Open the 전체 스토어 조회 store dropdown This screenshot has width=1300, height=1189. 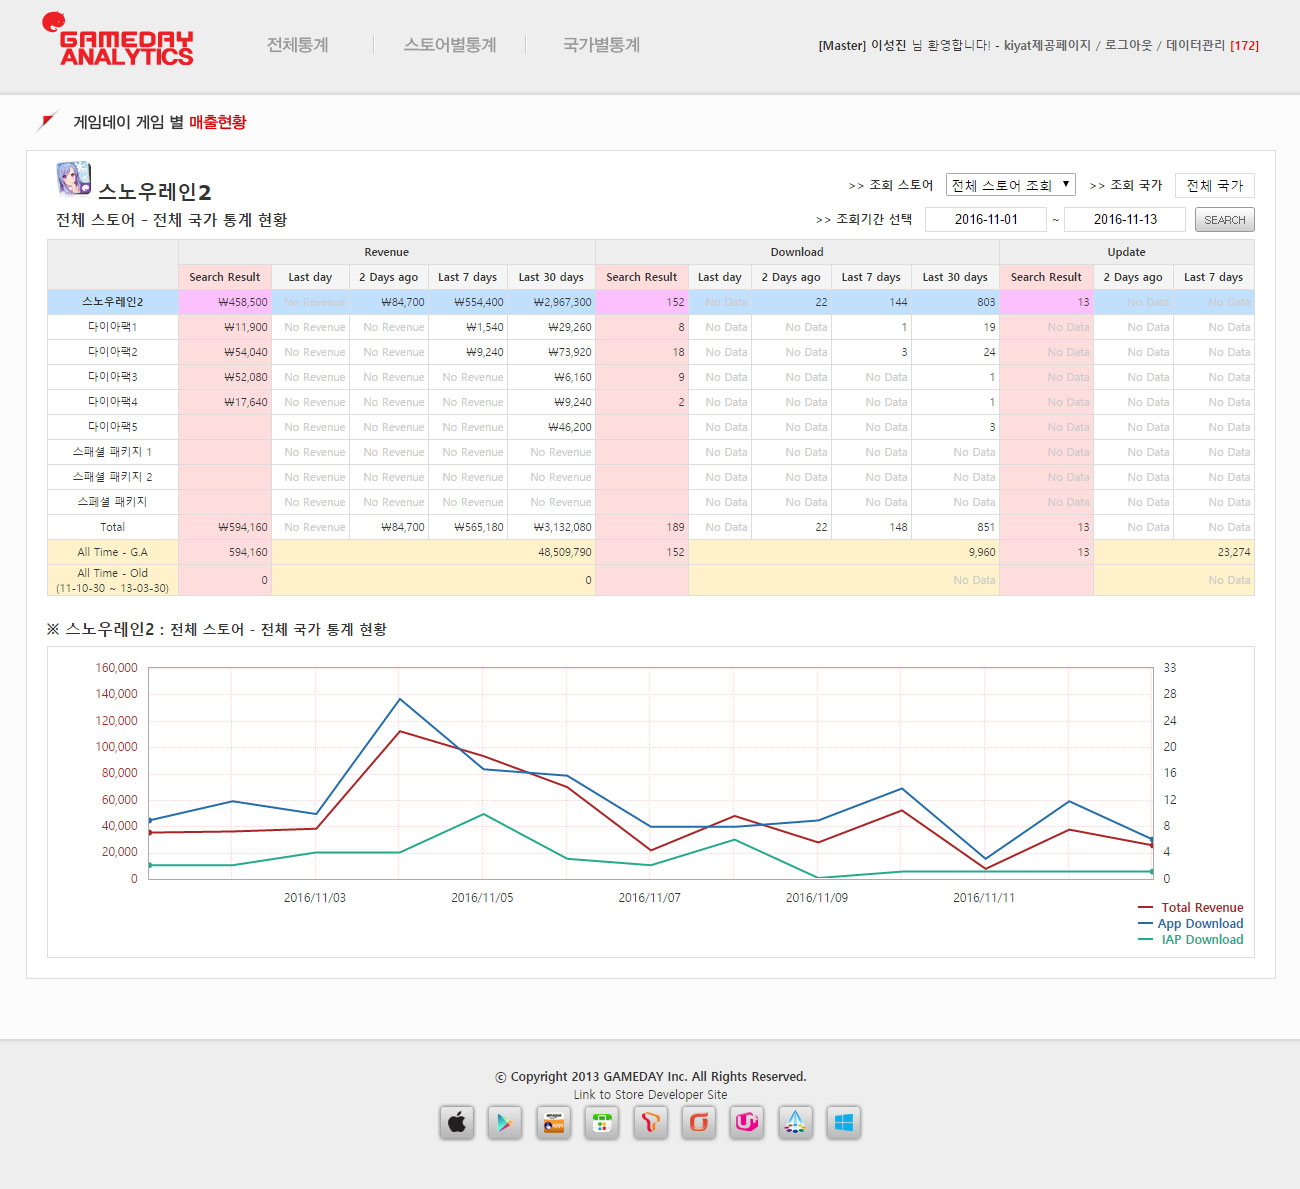pos(1011,185)
